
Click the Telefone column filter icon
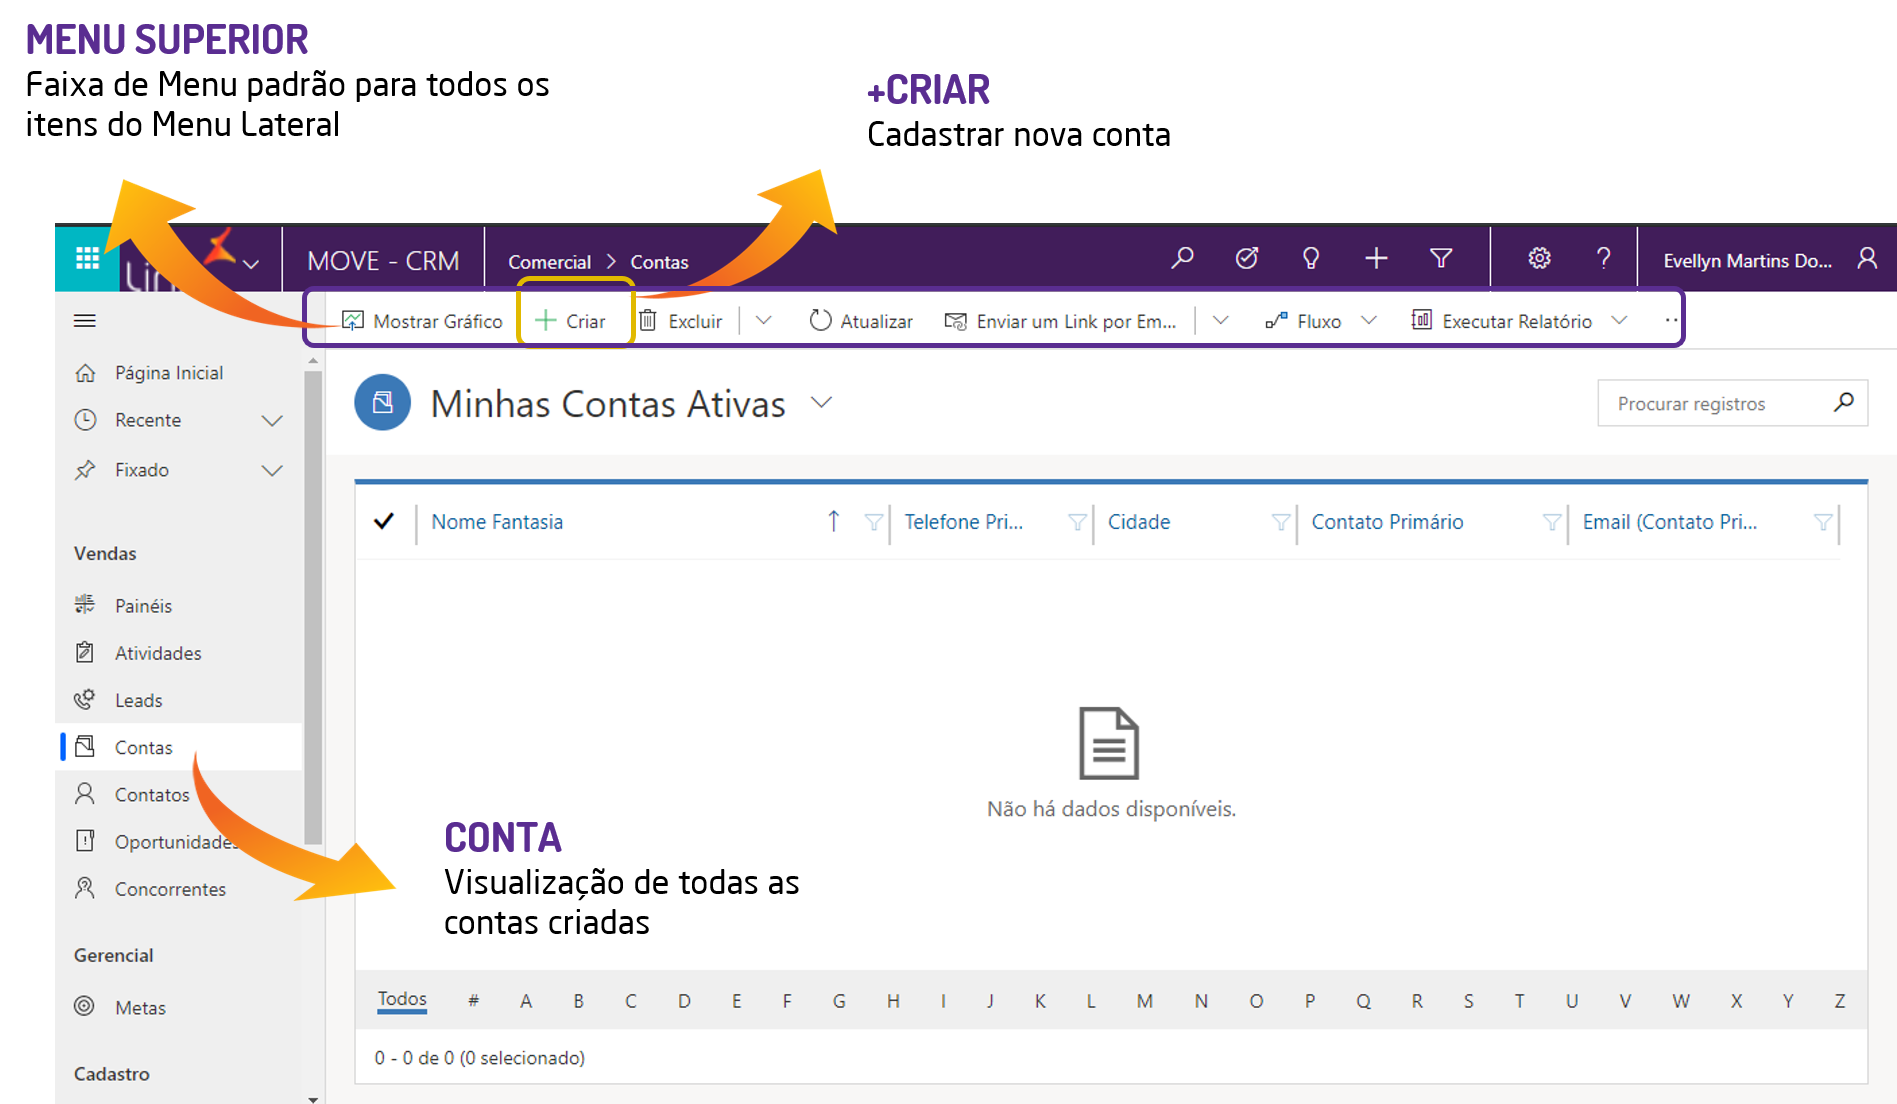[x=1077, y=522]
